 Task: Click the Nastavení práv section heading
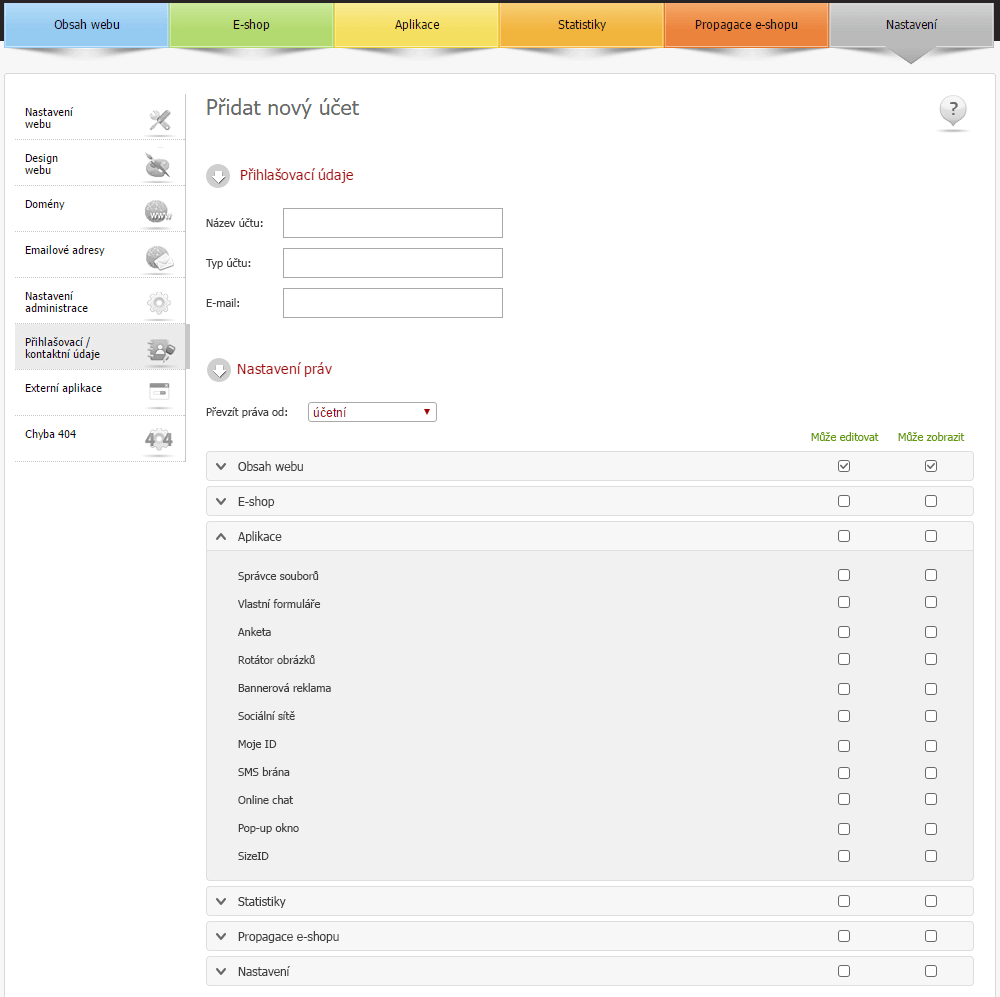(x=284, y=369)
